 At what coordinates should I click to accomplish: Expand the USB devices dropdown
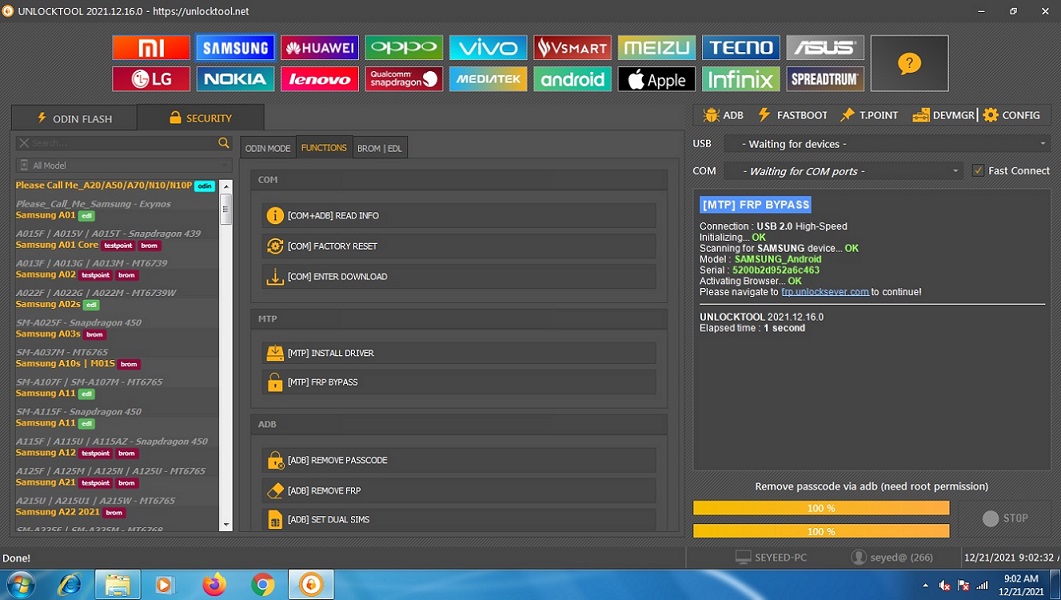coord(887,144)
